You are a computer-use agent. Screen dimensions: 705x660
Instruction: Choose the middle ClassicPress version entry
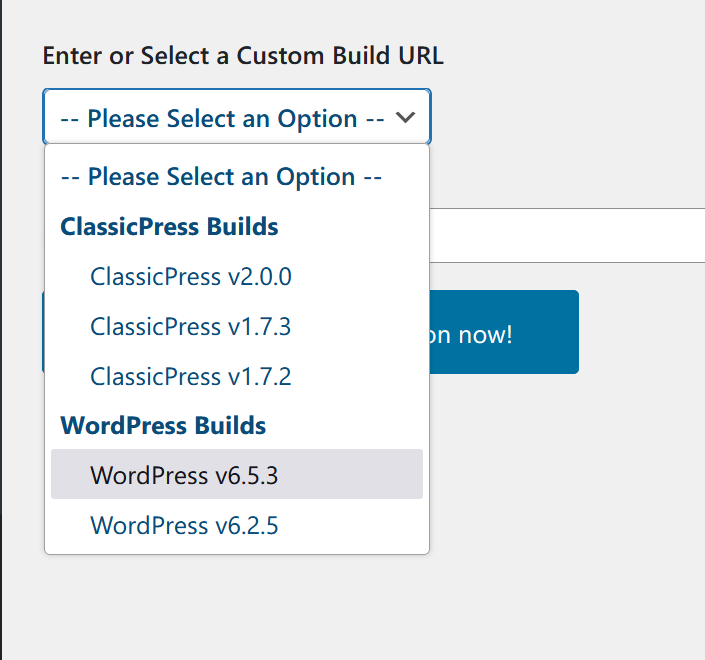coord(191,326)
